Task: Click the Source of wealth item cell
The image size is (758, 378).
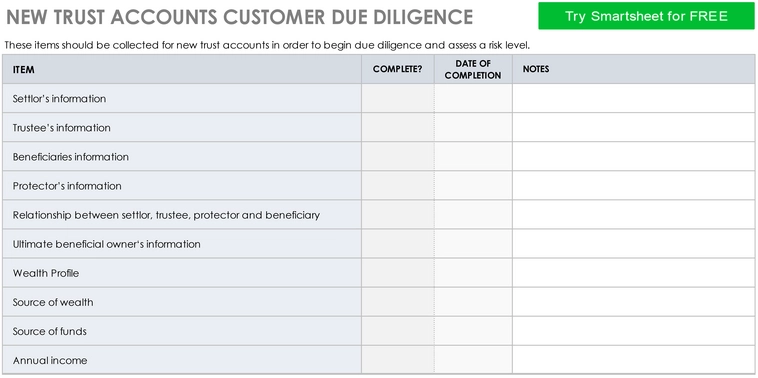Action: coord(182,302)
